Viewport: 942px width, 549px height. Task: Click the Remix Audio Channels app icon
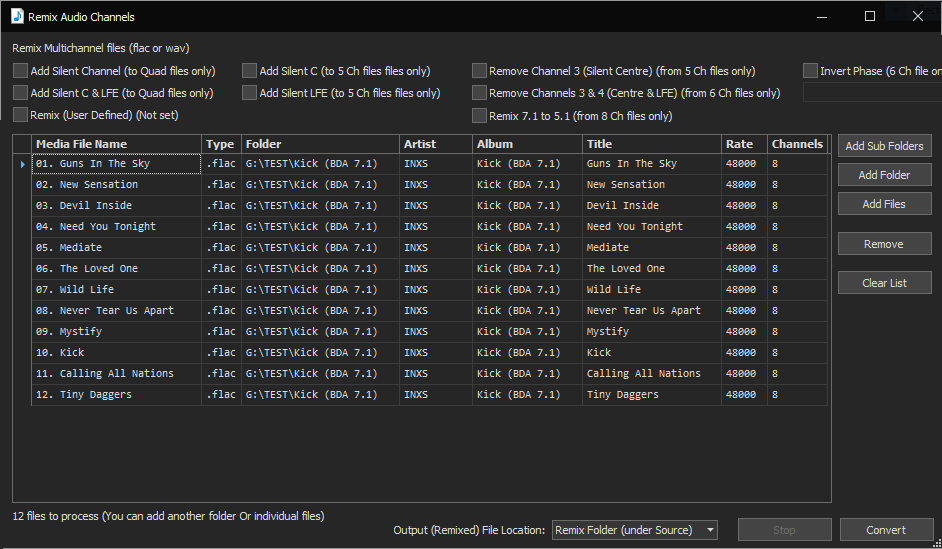tap(17, 16)
